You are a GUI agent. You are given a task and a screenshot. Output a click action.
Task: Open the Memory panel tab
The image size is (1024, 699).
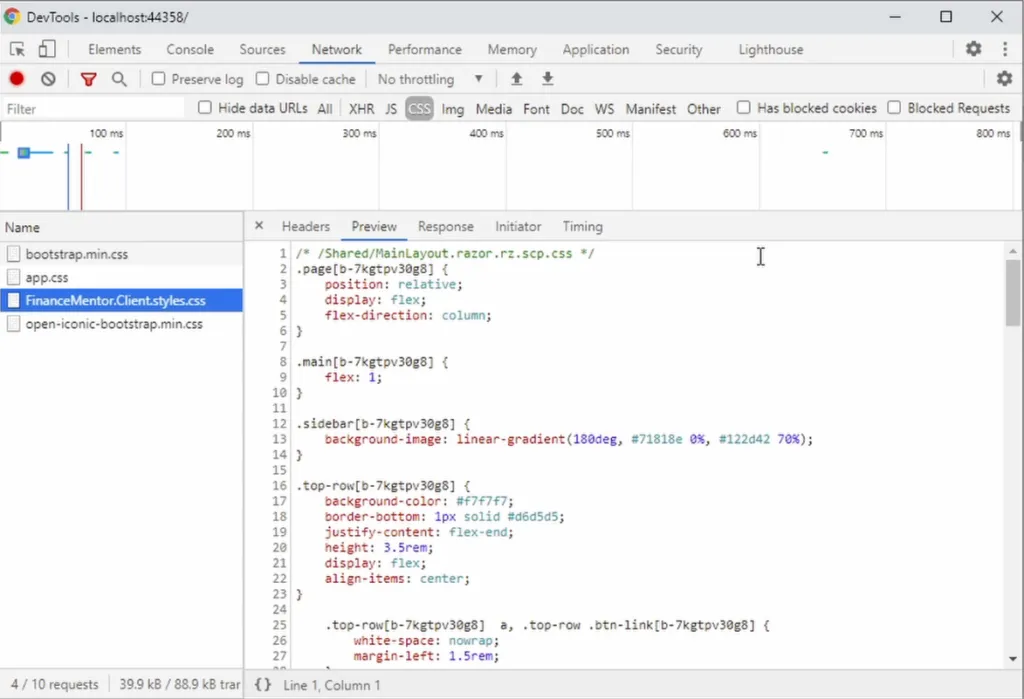click(512, 50)
